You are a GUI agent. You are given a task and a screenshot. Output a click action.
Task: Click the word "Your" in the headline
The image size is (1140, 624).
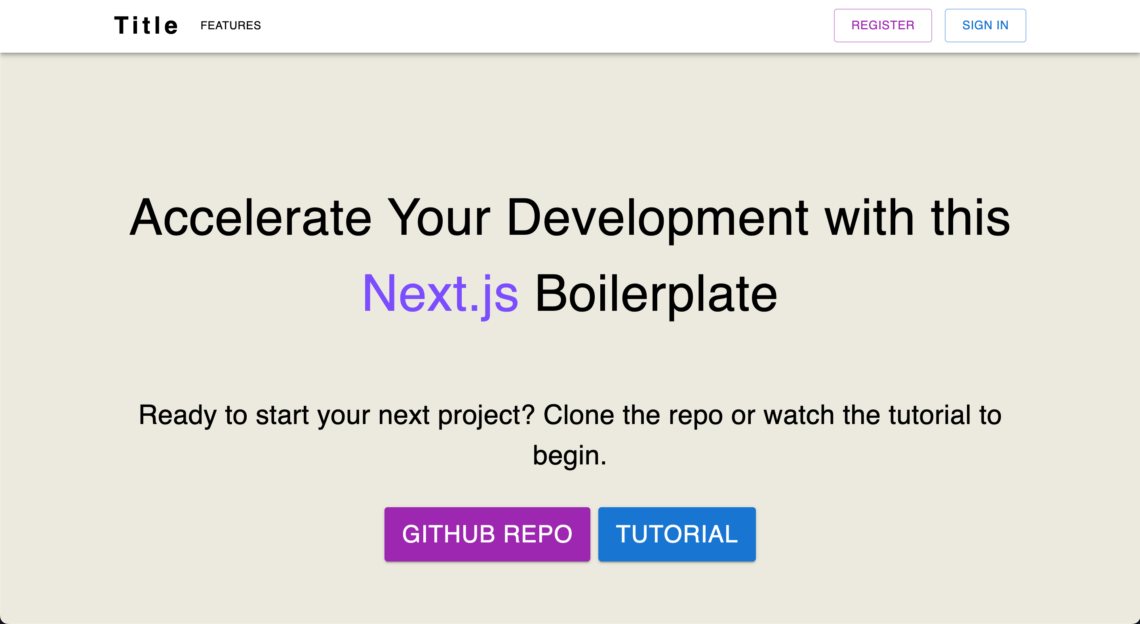[439, 218]
